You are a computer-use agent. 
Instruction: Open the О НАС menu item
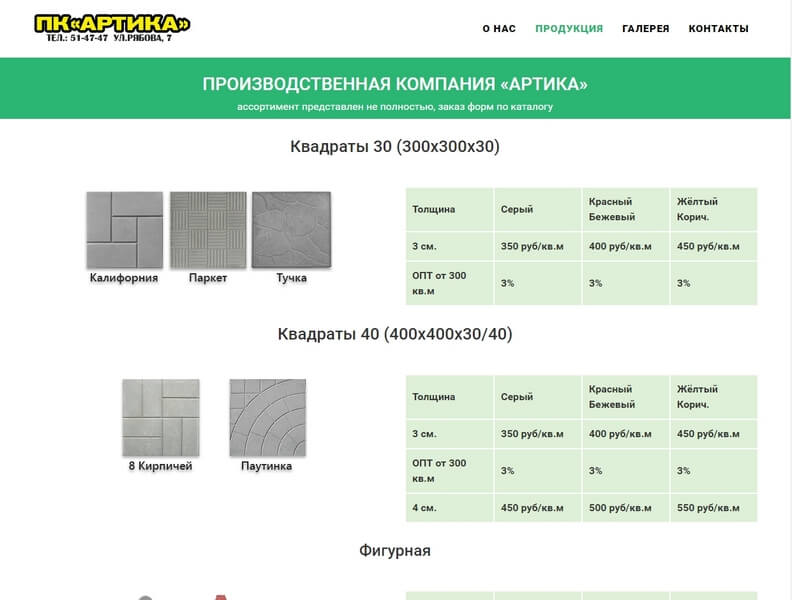(499, 29)
